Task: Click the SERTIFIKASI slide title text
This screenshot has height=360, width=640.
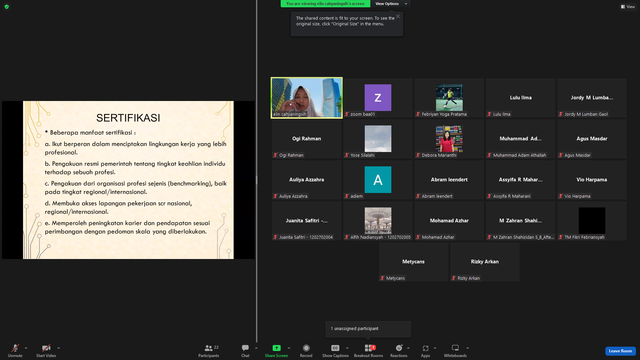Action: [128, 118]
